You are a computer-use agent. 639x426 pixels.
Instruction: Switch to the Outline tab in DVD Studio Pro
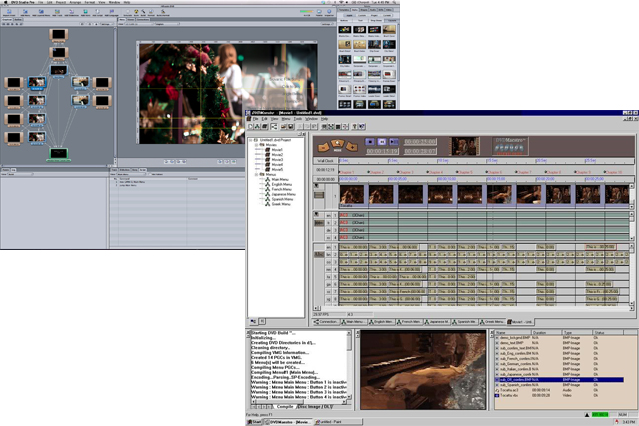[18, 20]
